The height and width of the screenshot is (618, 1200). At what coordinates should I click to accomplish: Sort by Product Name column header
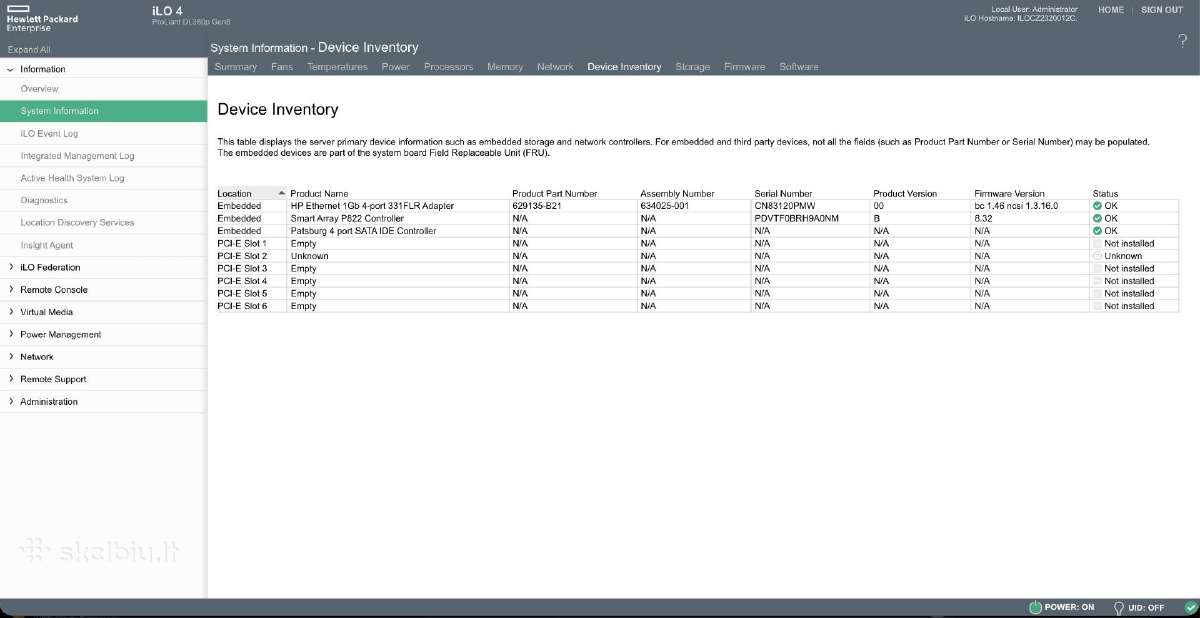pos(319,193)
